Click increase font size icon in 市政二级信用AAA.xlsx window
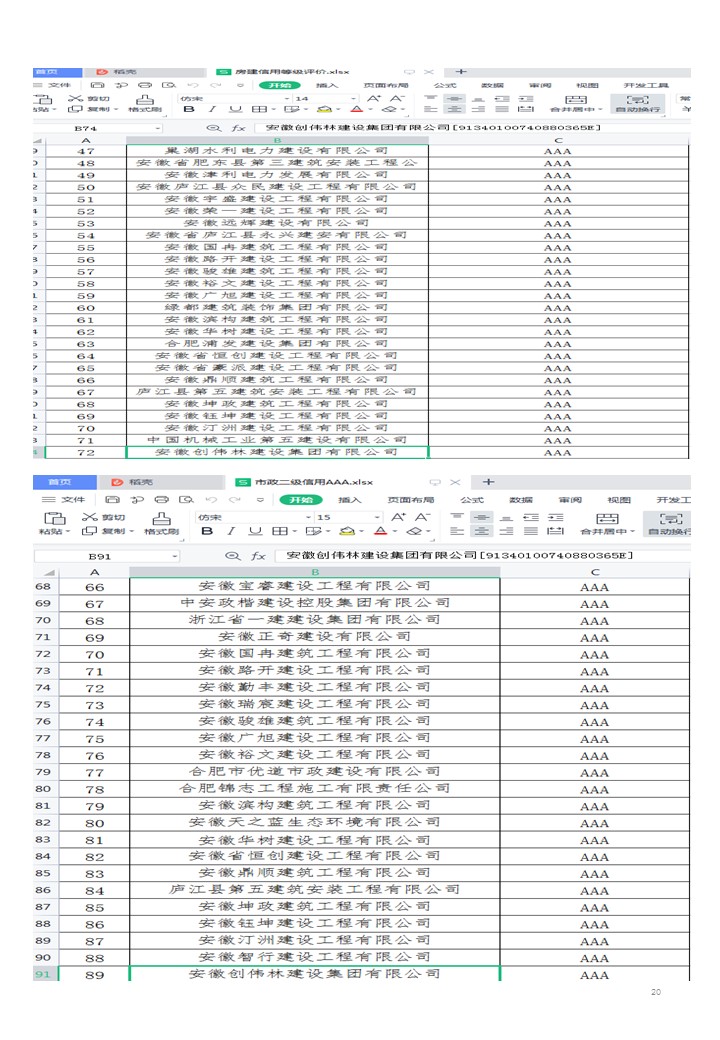 (x=398, y=517)
